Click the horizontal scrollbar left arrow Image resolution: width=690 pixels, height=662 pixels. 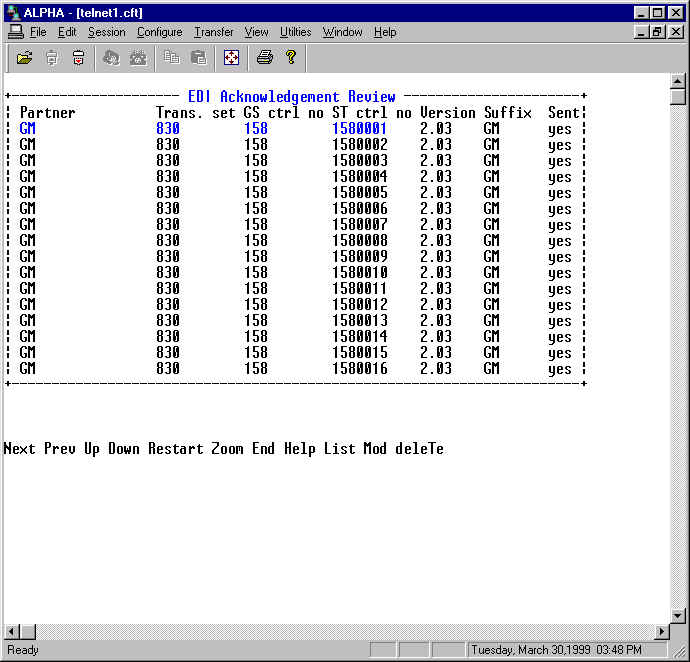point(10,632)
